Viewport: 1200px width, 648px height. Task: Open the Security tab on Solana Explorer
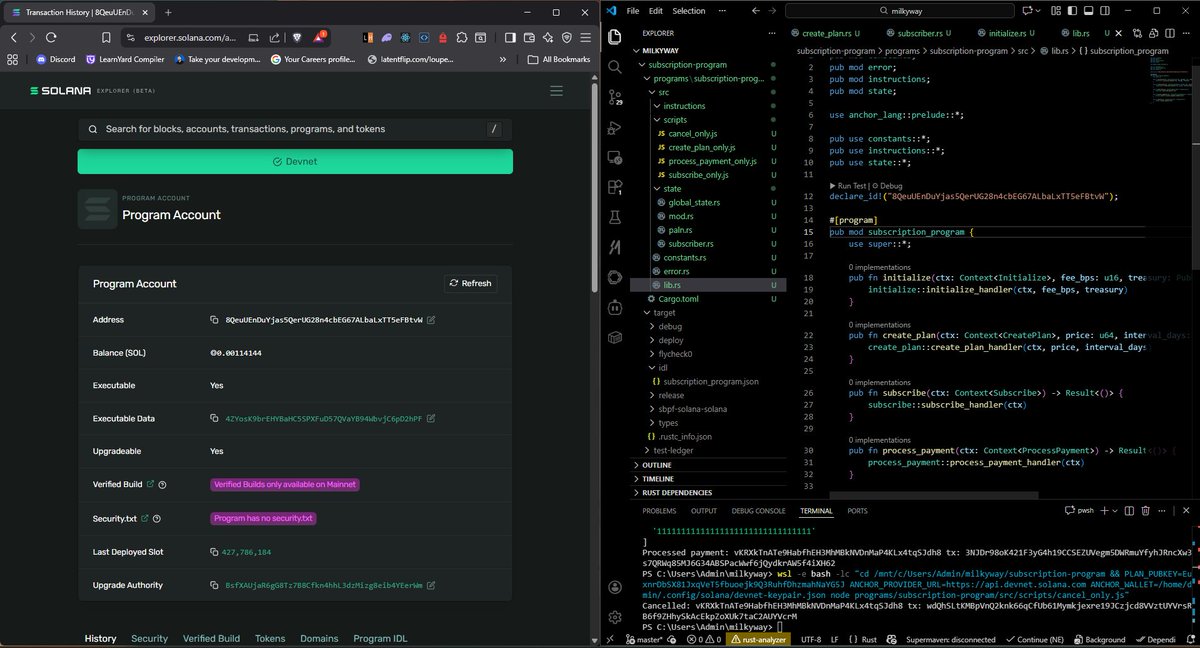coord(150,638)
